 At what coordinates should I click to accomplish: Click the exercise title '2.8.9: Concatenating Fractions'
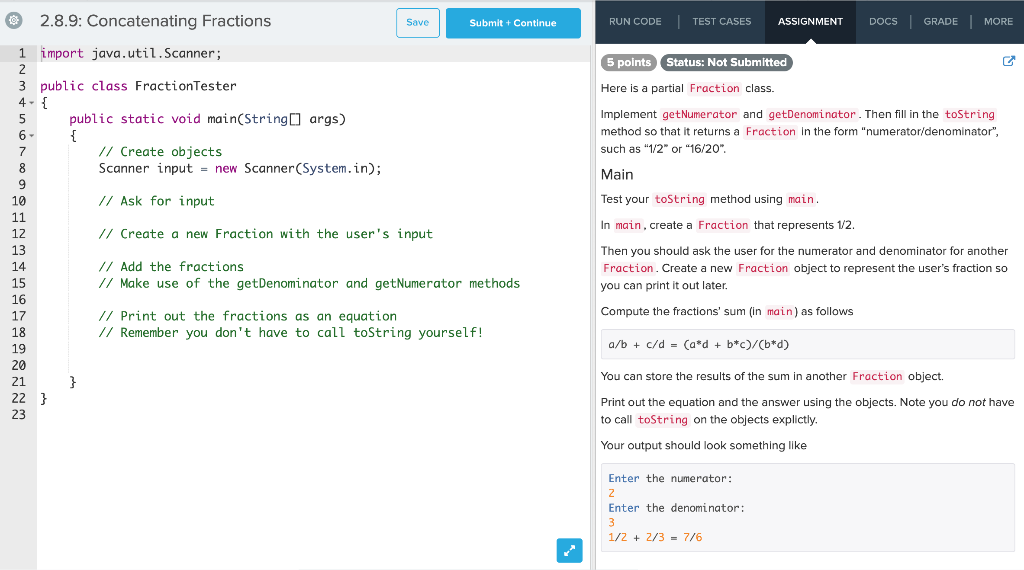tap(155, 21)
